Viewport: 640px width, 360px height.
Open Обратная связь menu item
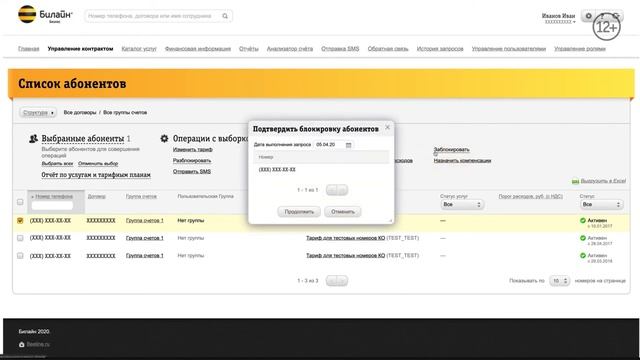point(388,49)
